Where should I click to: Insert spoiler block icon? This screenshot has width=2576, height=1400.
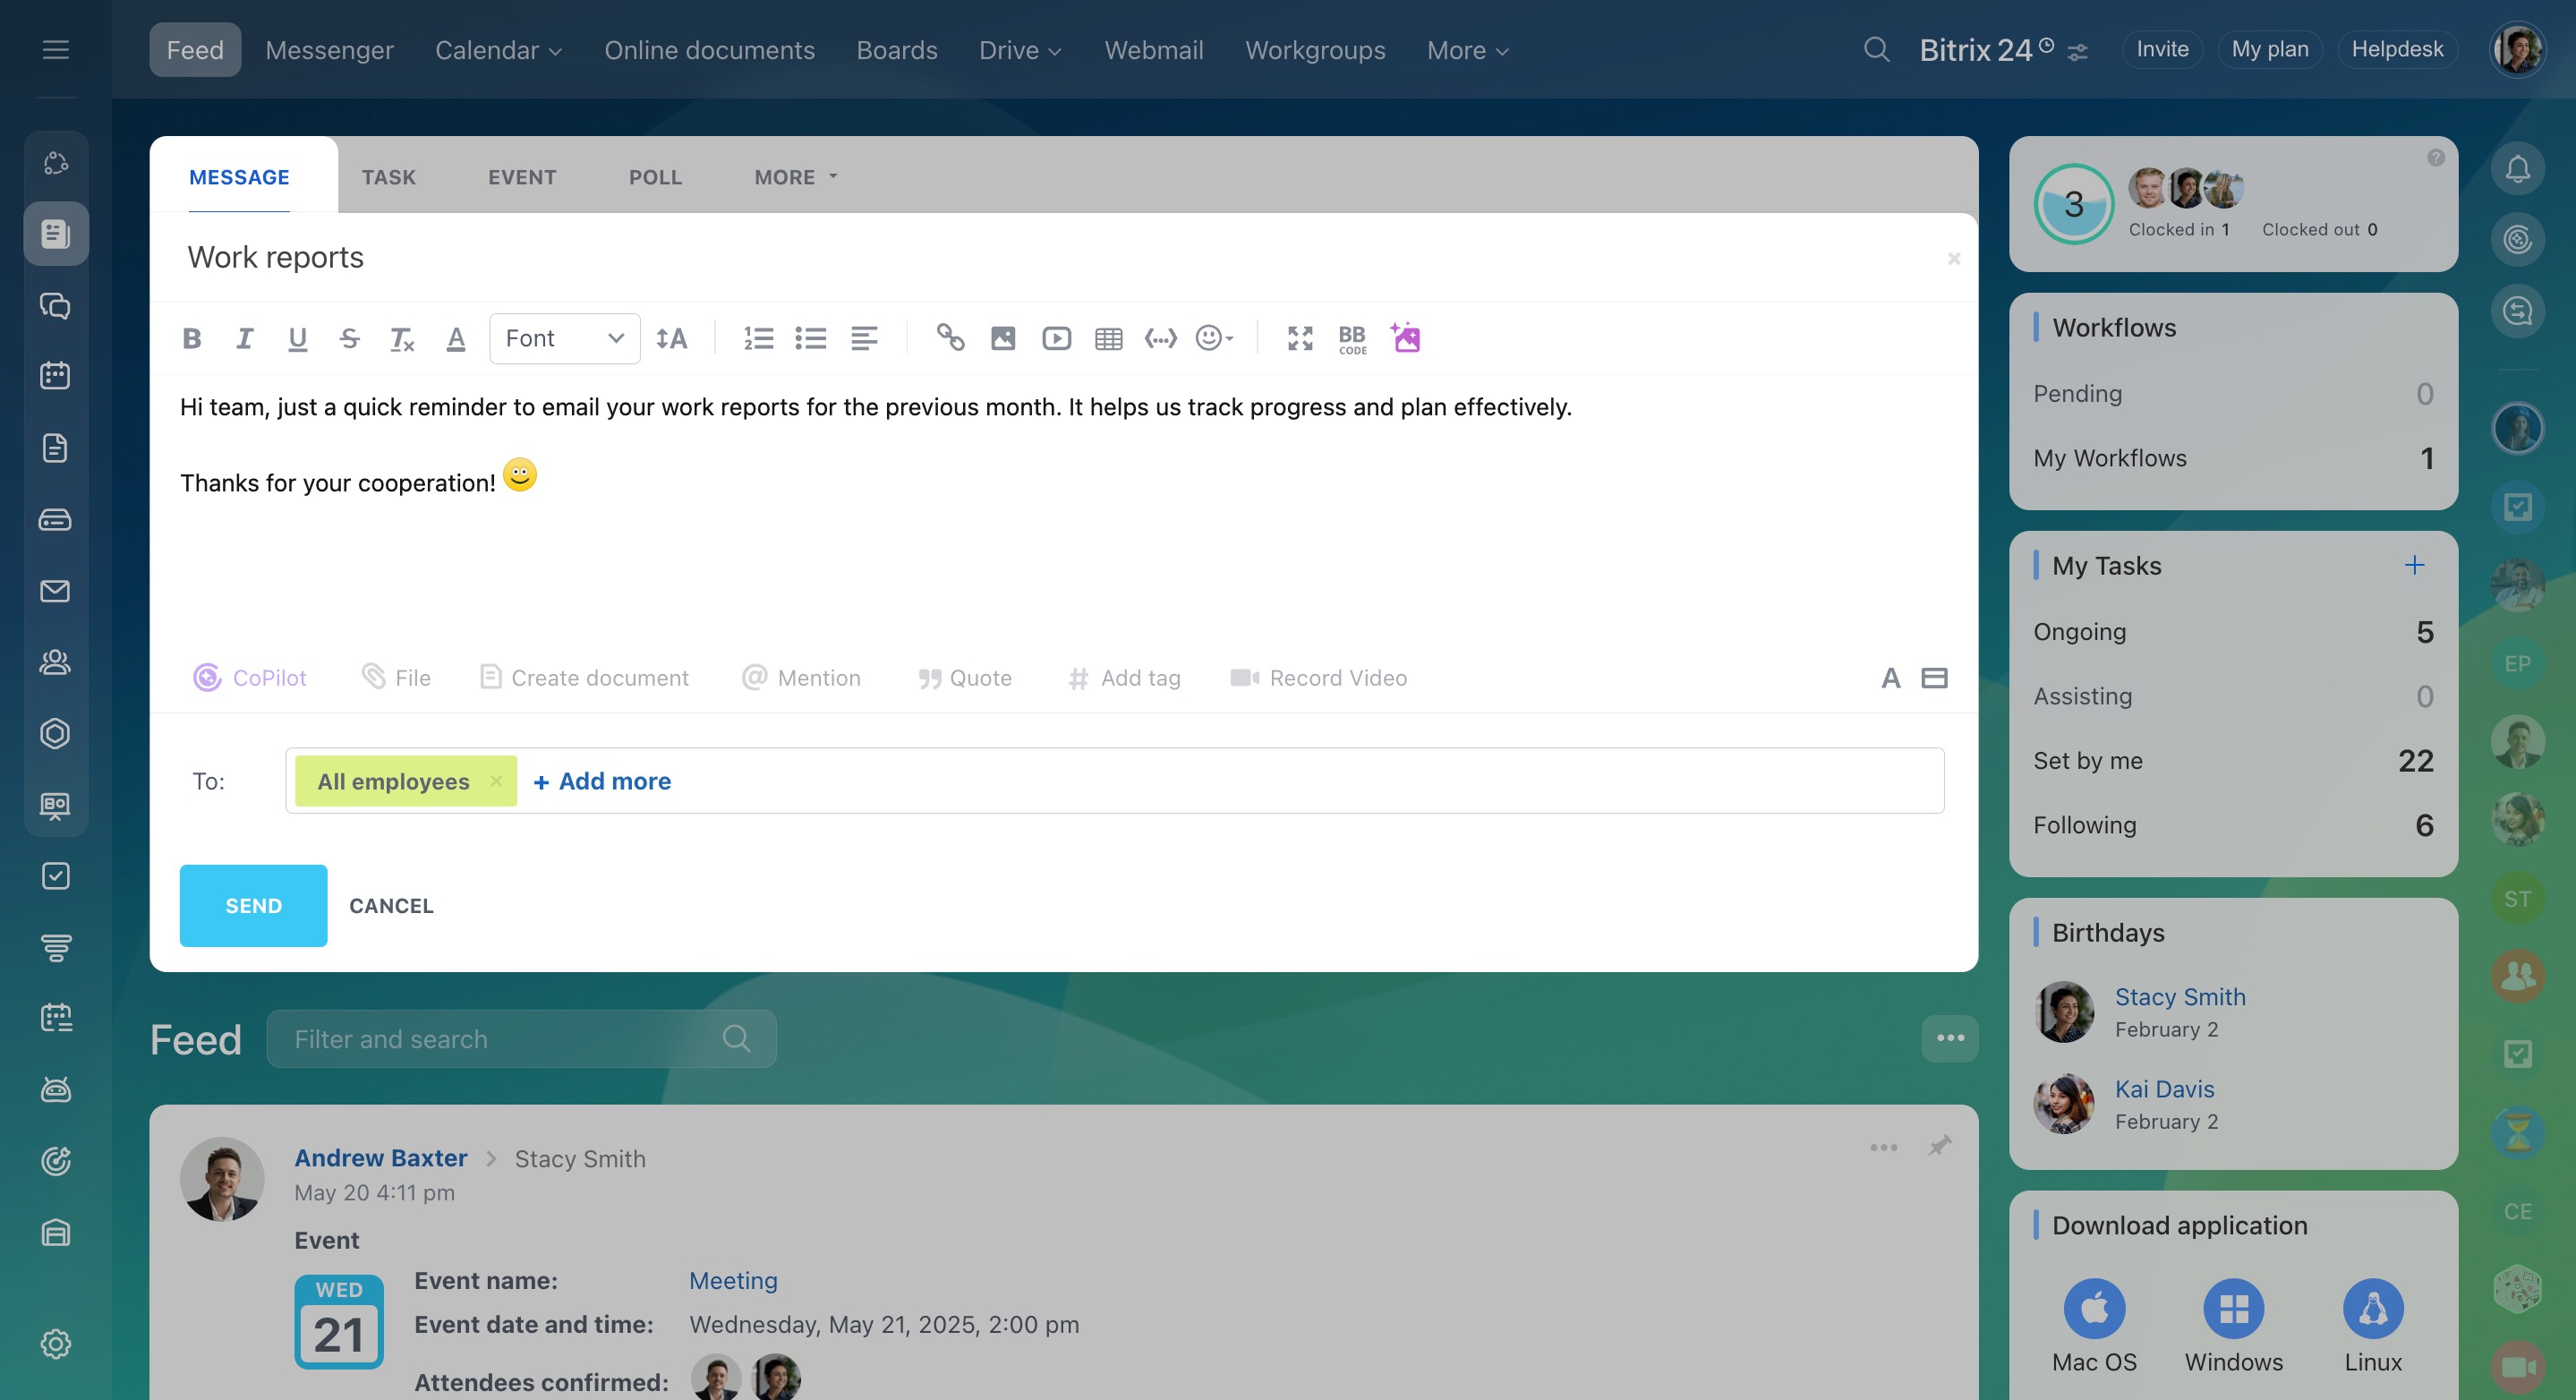pyautogui.click(x=1160, y=338)
